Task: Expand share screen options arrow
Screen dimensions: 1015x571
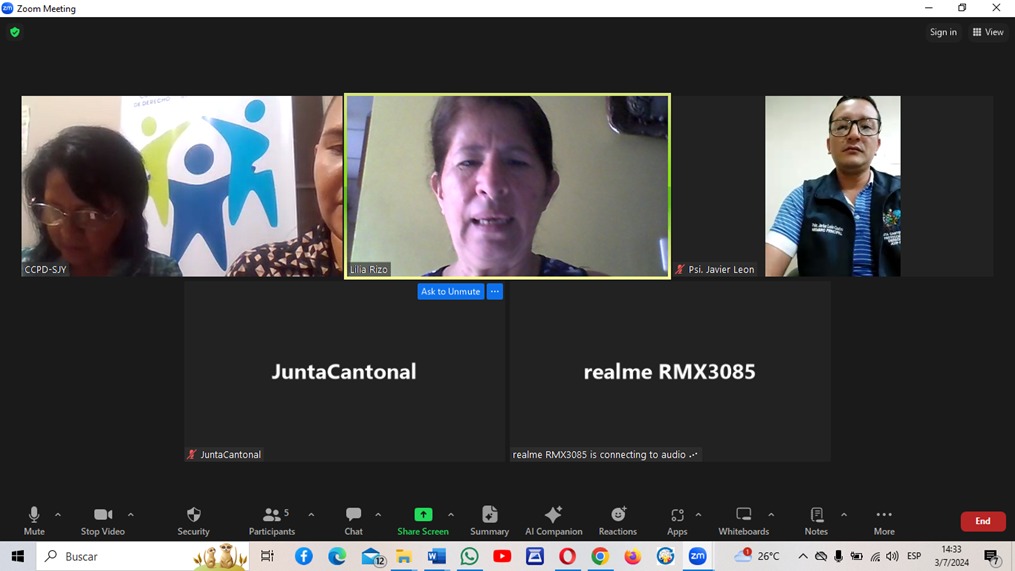Action: point(451,515)
